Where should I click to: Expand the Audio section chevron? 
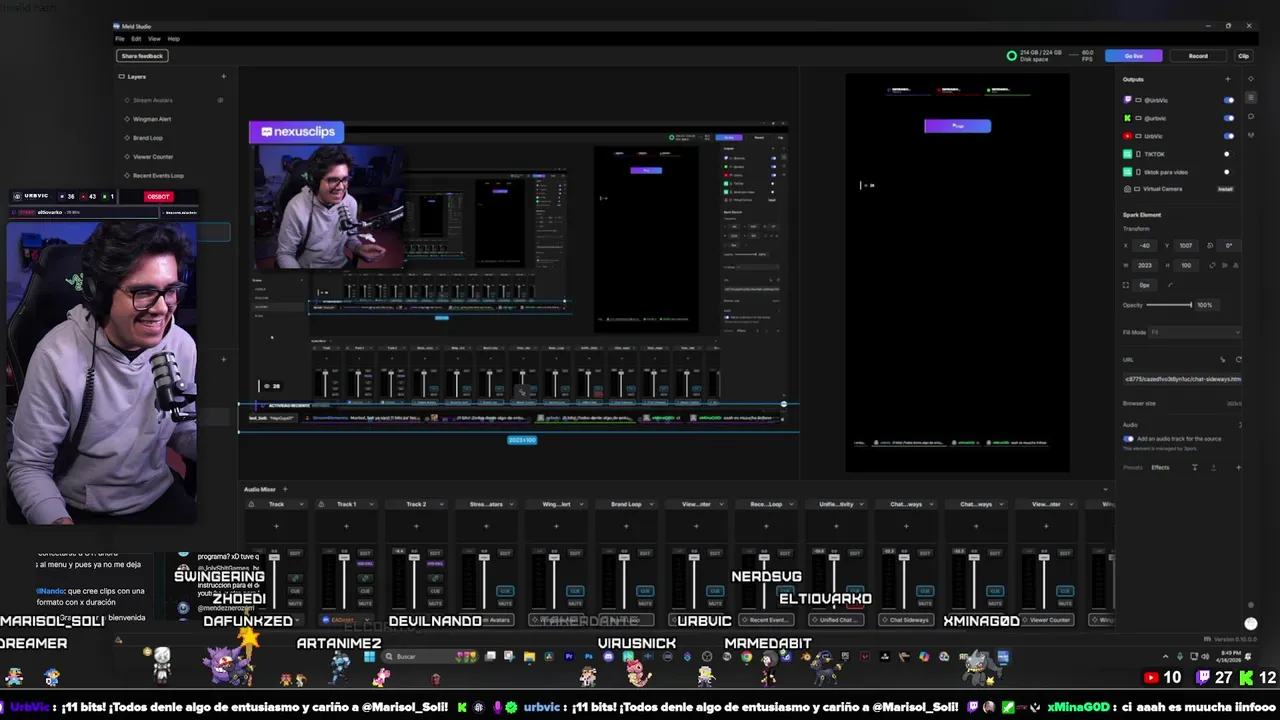(1239, 425)
